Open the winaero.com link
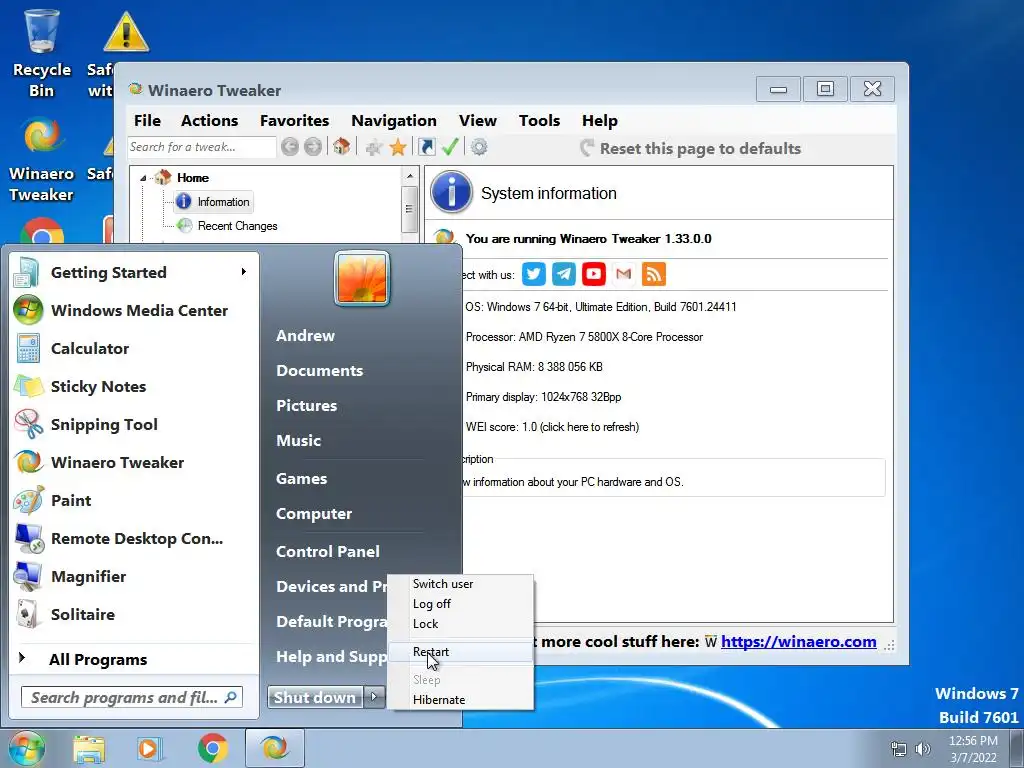1024x768 pixels. 798,641
